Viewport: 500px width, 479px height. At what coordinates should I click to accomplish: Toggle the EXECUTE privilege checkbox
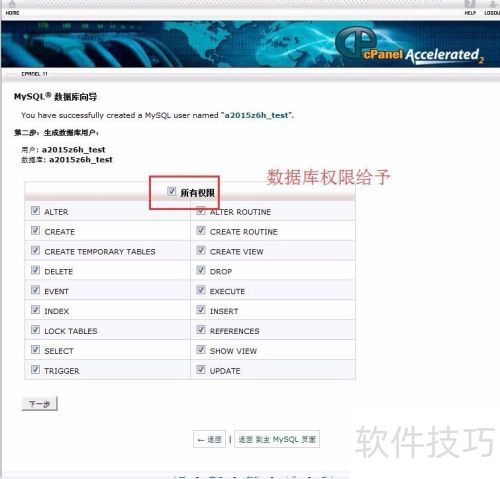[x=201, y=290]
